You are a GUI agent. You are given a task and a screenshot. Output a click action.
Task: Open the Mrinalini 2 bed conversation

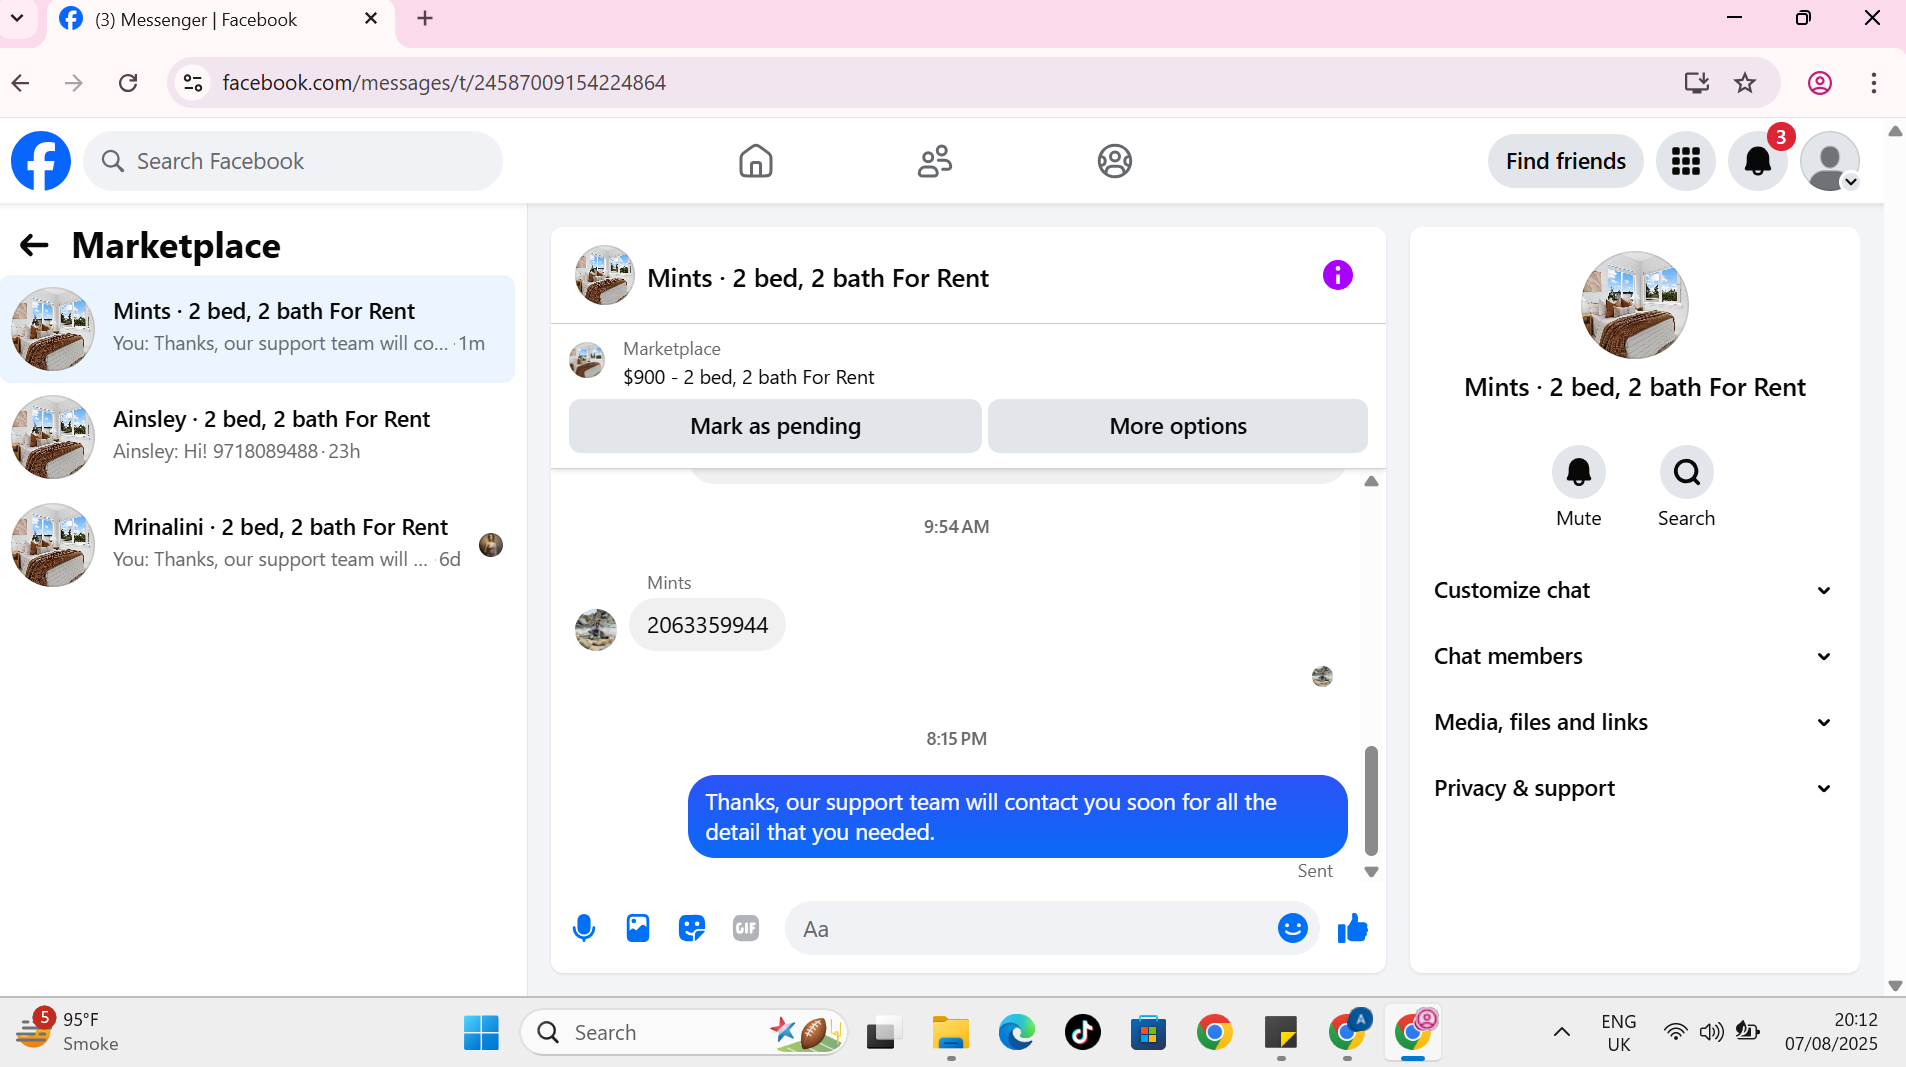coord(258,545)
